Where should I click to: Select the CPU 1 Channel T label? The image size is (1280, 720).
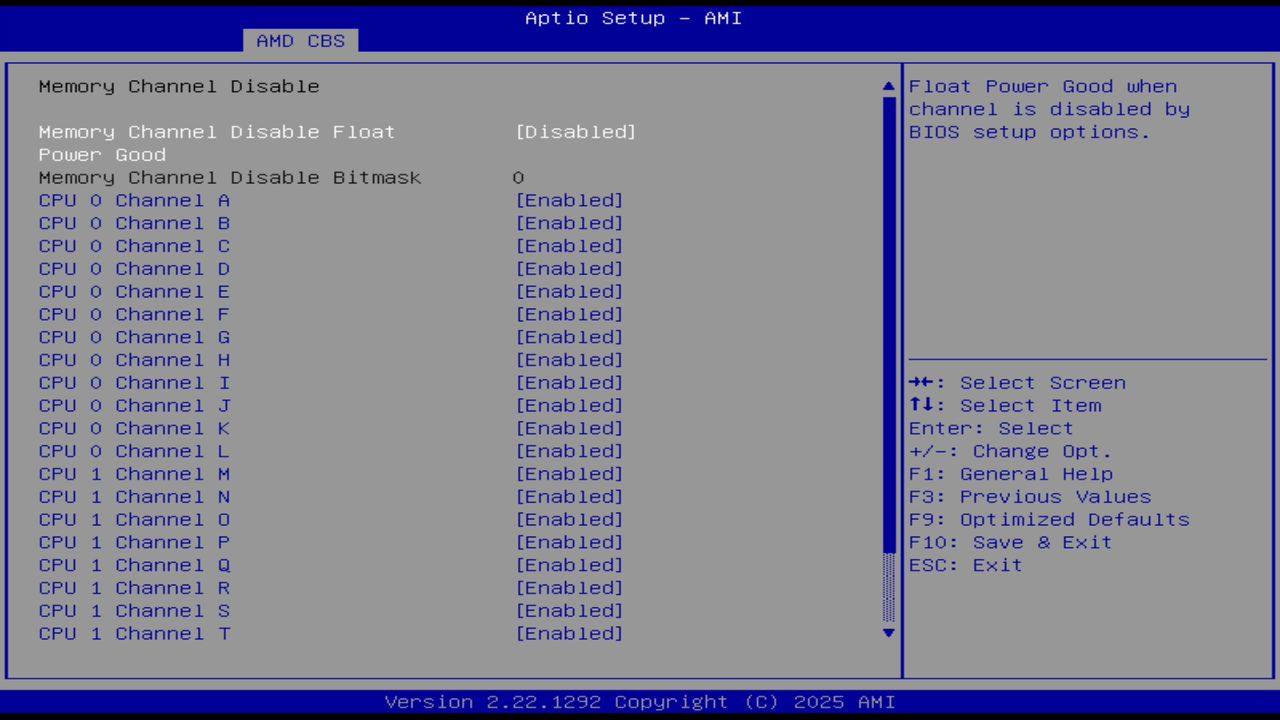point(134,634)
